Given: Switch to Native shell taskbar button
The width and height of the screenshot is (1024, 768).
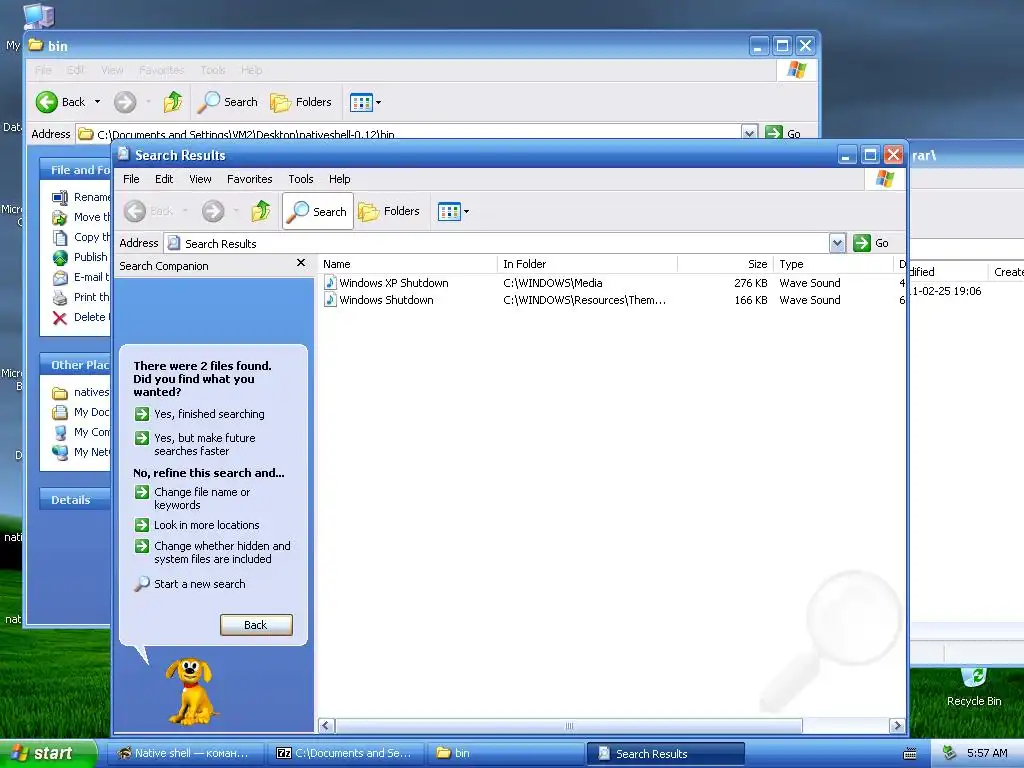Looking at the screenshot, I should pos(184,753).
